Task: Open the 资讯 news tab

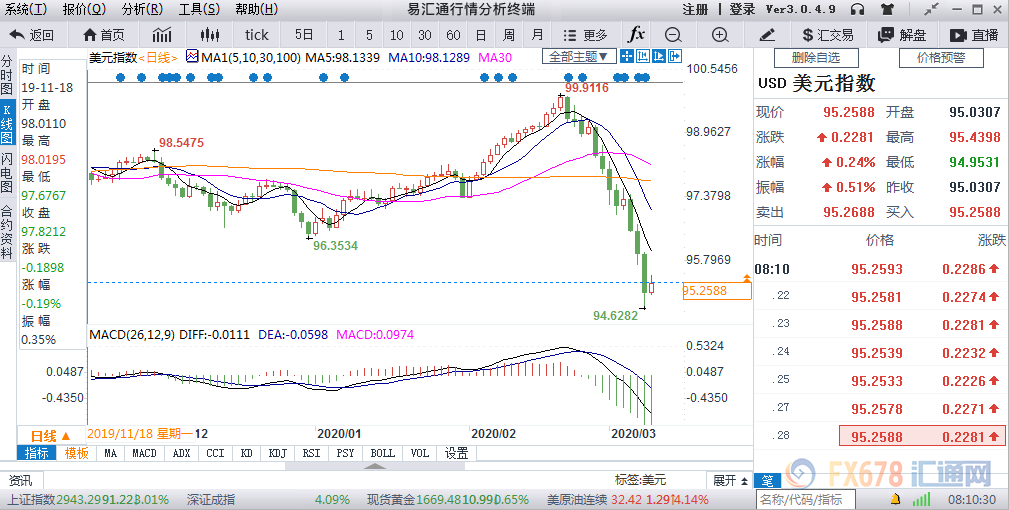Action: (x=21, y=480)
